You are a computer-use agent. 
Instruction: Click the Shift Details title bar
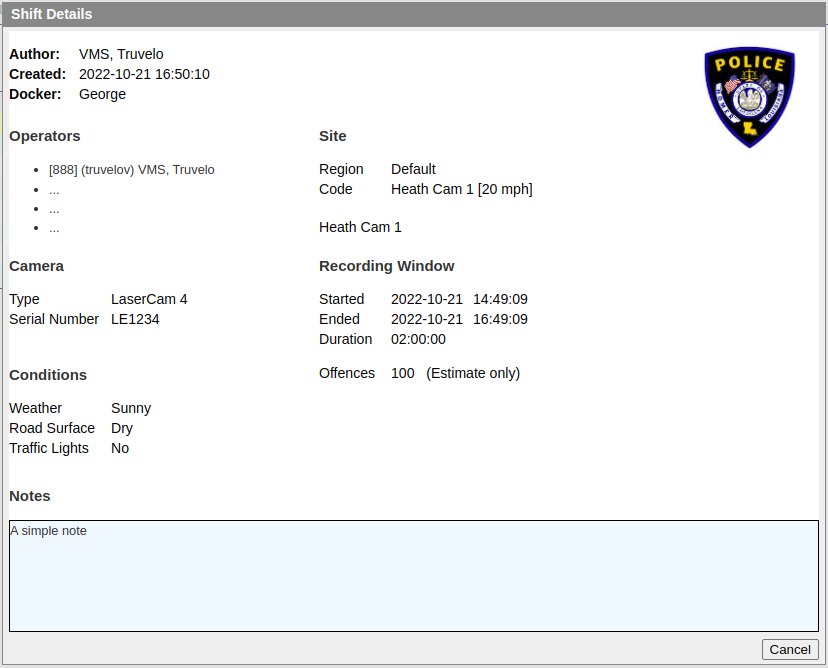click(x=414, y=14)
